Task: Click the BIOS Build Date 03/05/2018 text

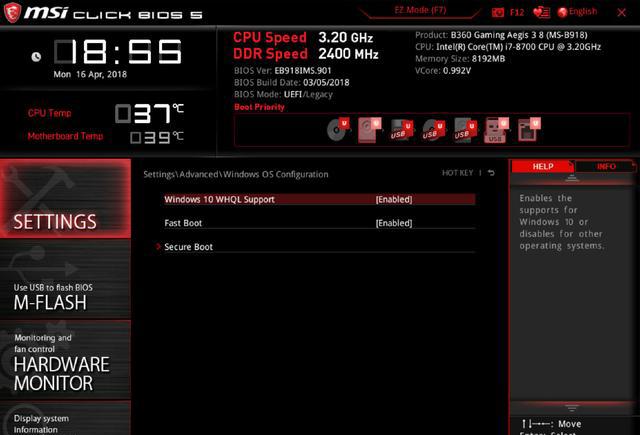Action: click(291, 82)
